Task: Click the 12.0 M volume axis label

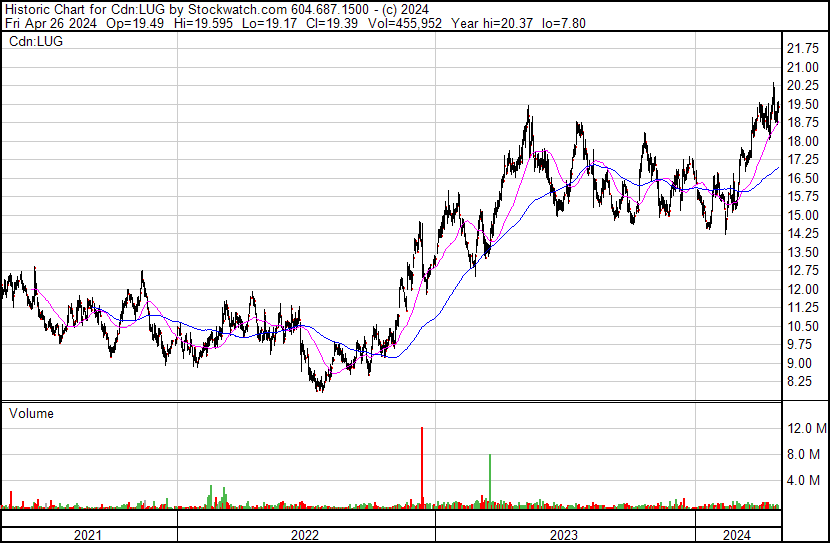Action: [x=807, y=428]
